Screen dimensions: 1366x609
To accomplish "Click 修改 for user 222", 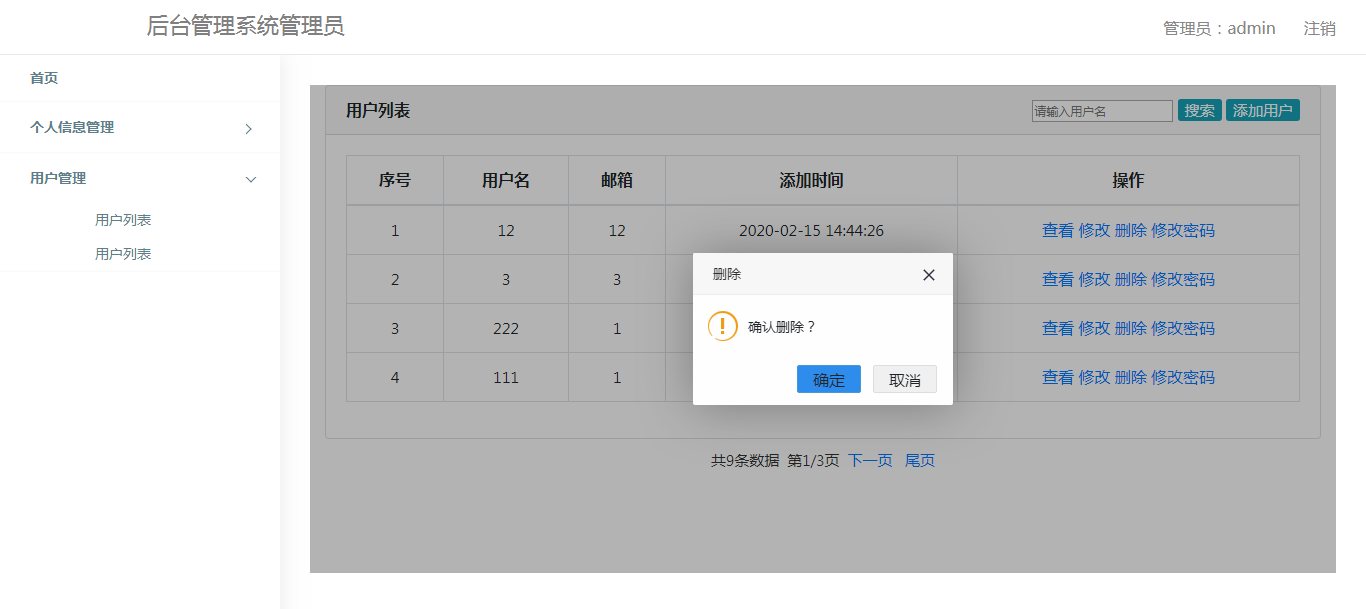I will point(1094,328).
